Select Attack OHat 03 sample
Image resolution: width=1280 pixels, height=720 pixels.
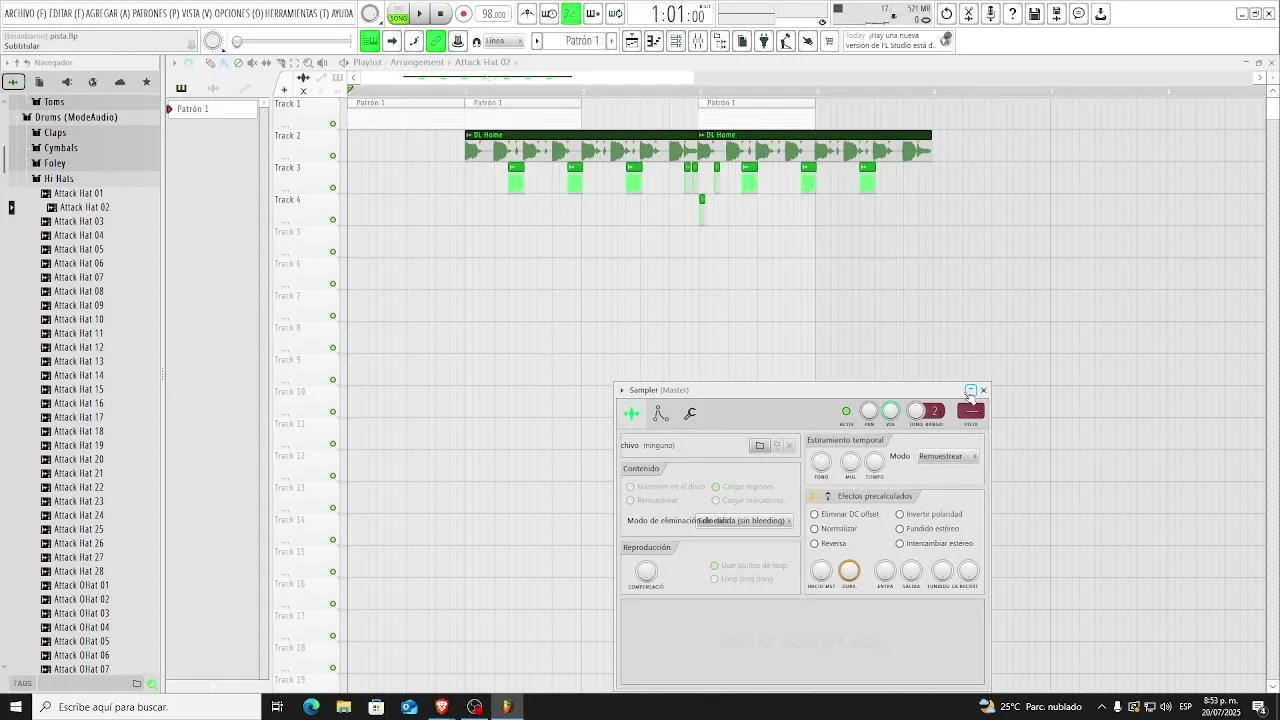[81, 613]
